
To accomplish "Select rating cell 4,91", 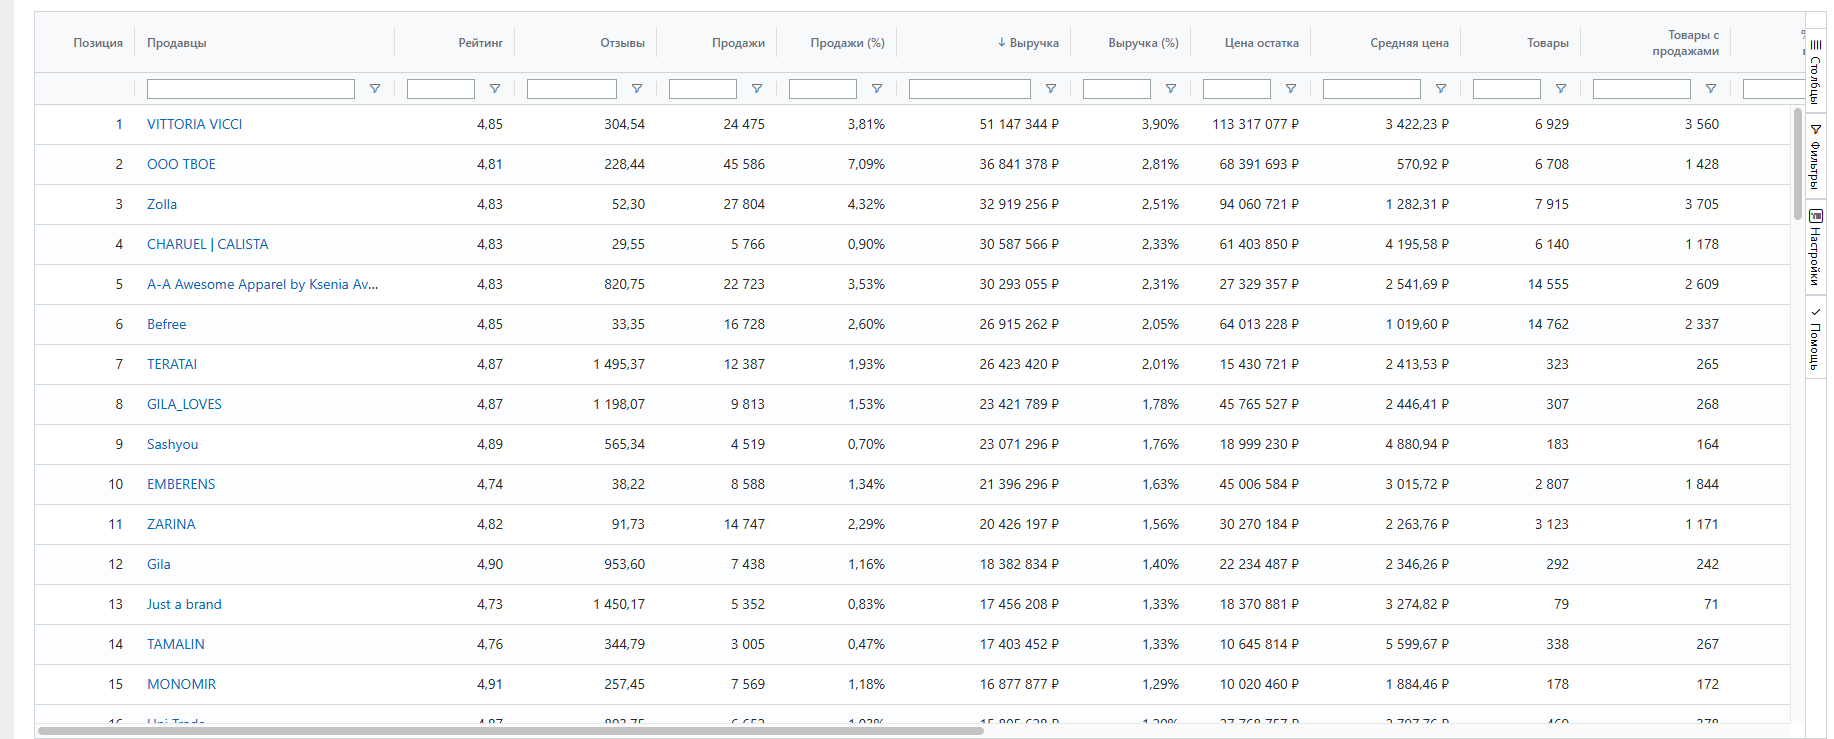I will click(x=490, y=684).
